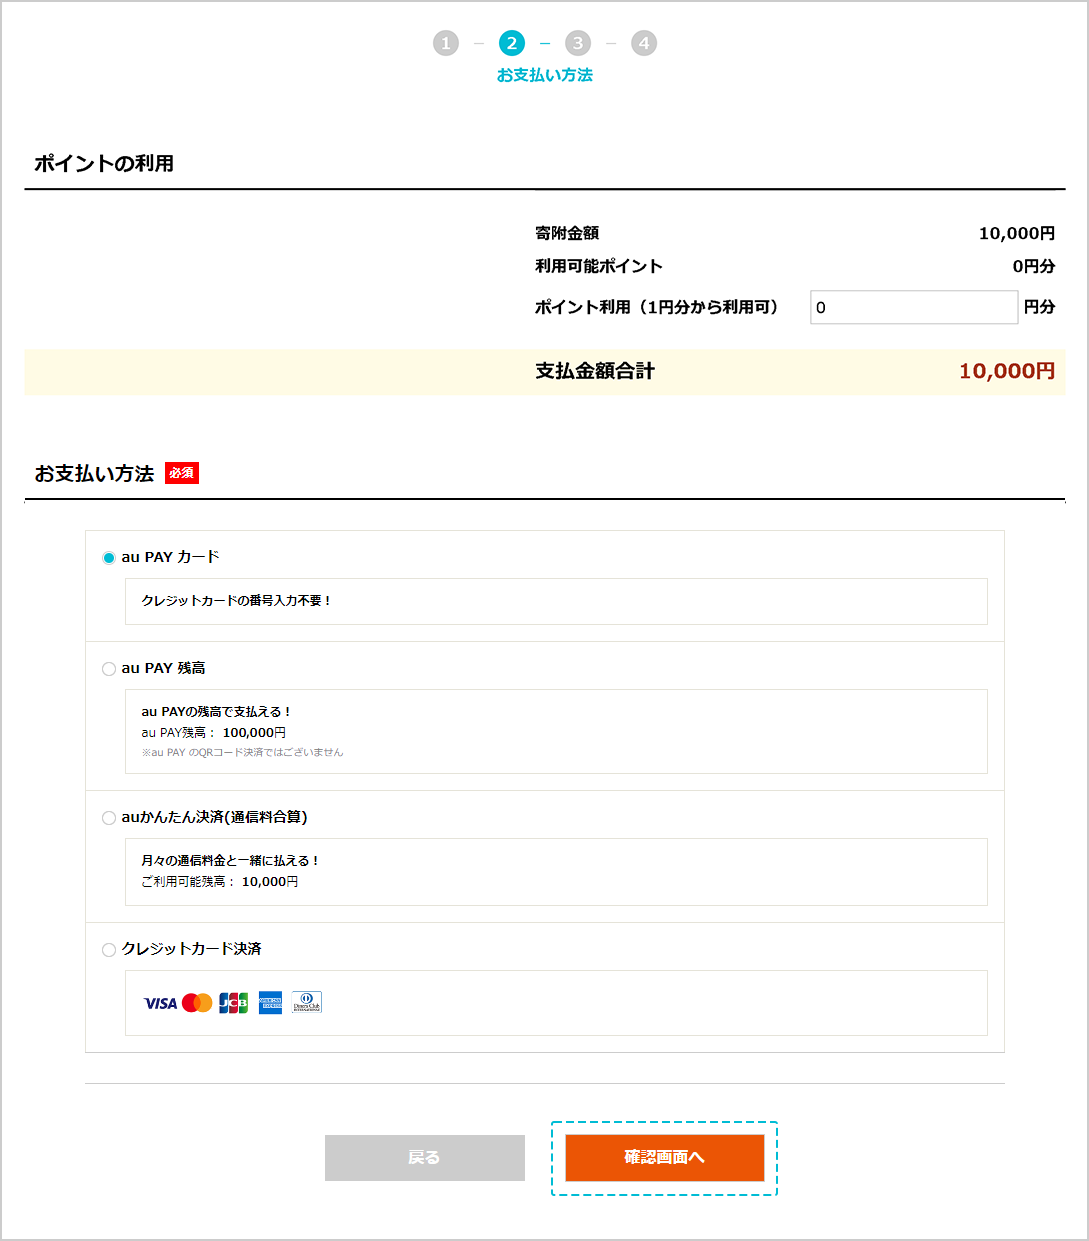Click the au PAY残高： 100,000円 balance text

(x=214, y=733)
